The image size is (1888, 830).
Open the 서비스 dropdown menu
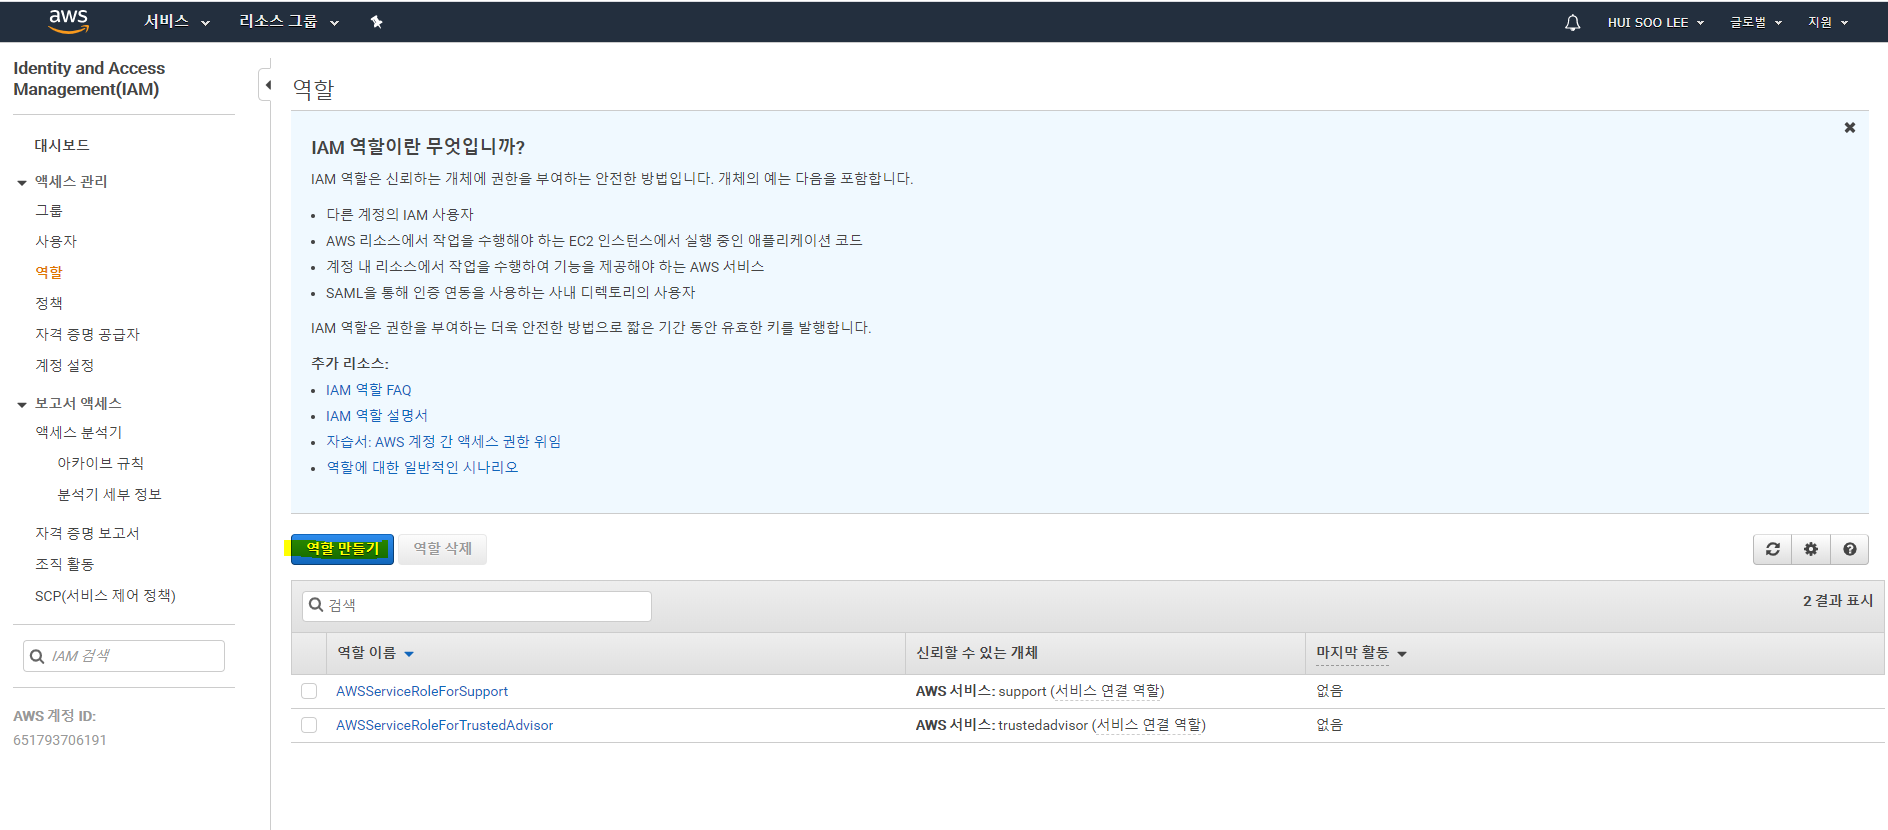[177, 21]
